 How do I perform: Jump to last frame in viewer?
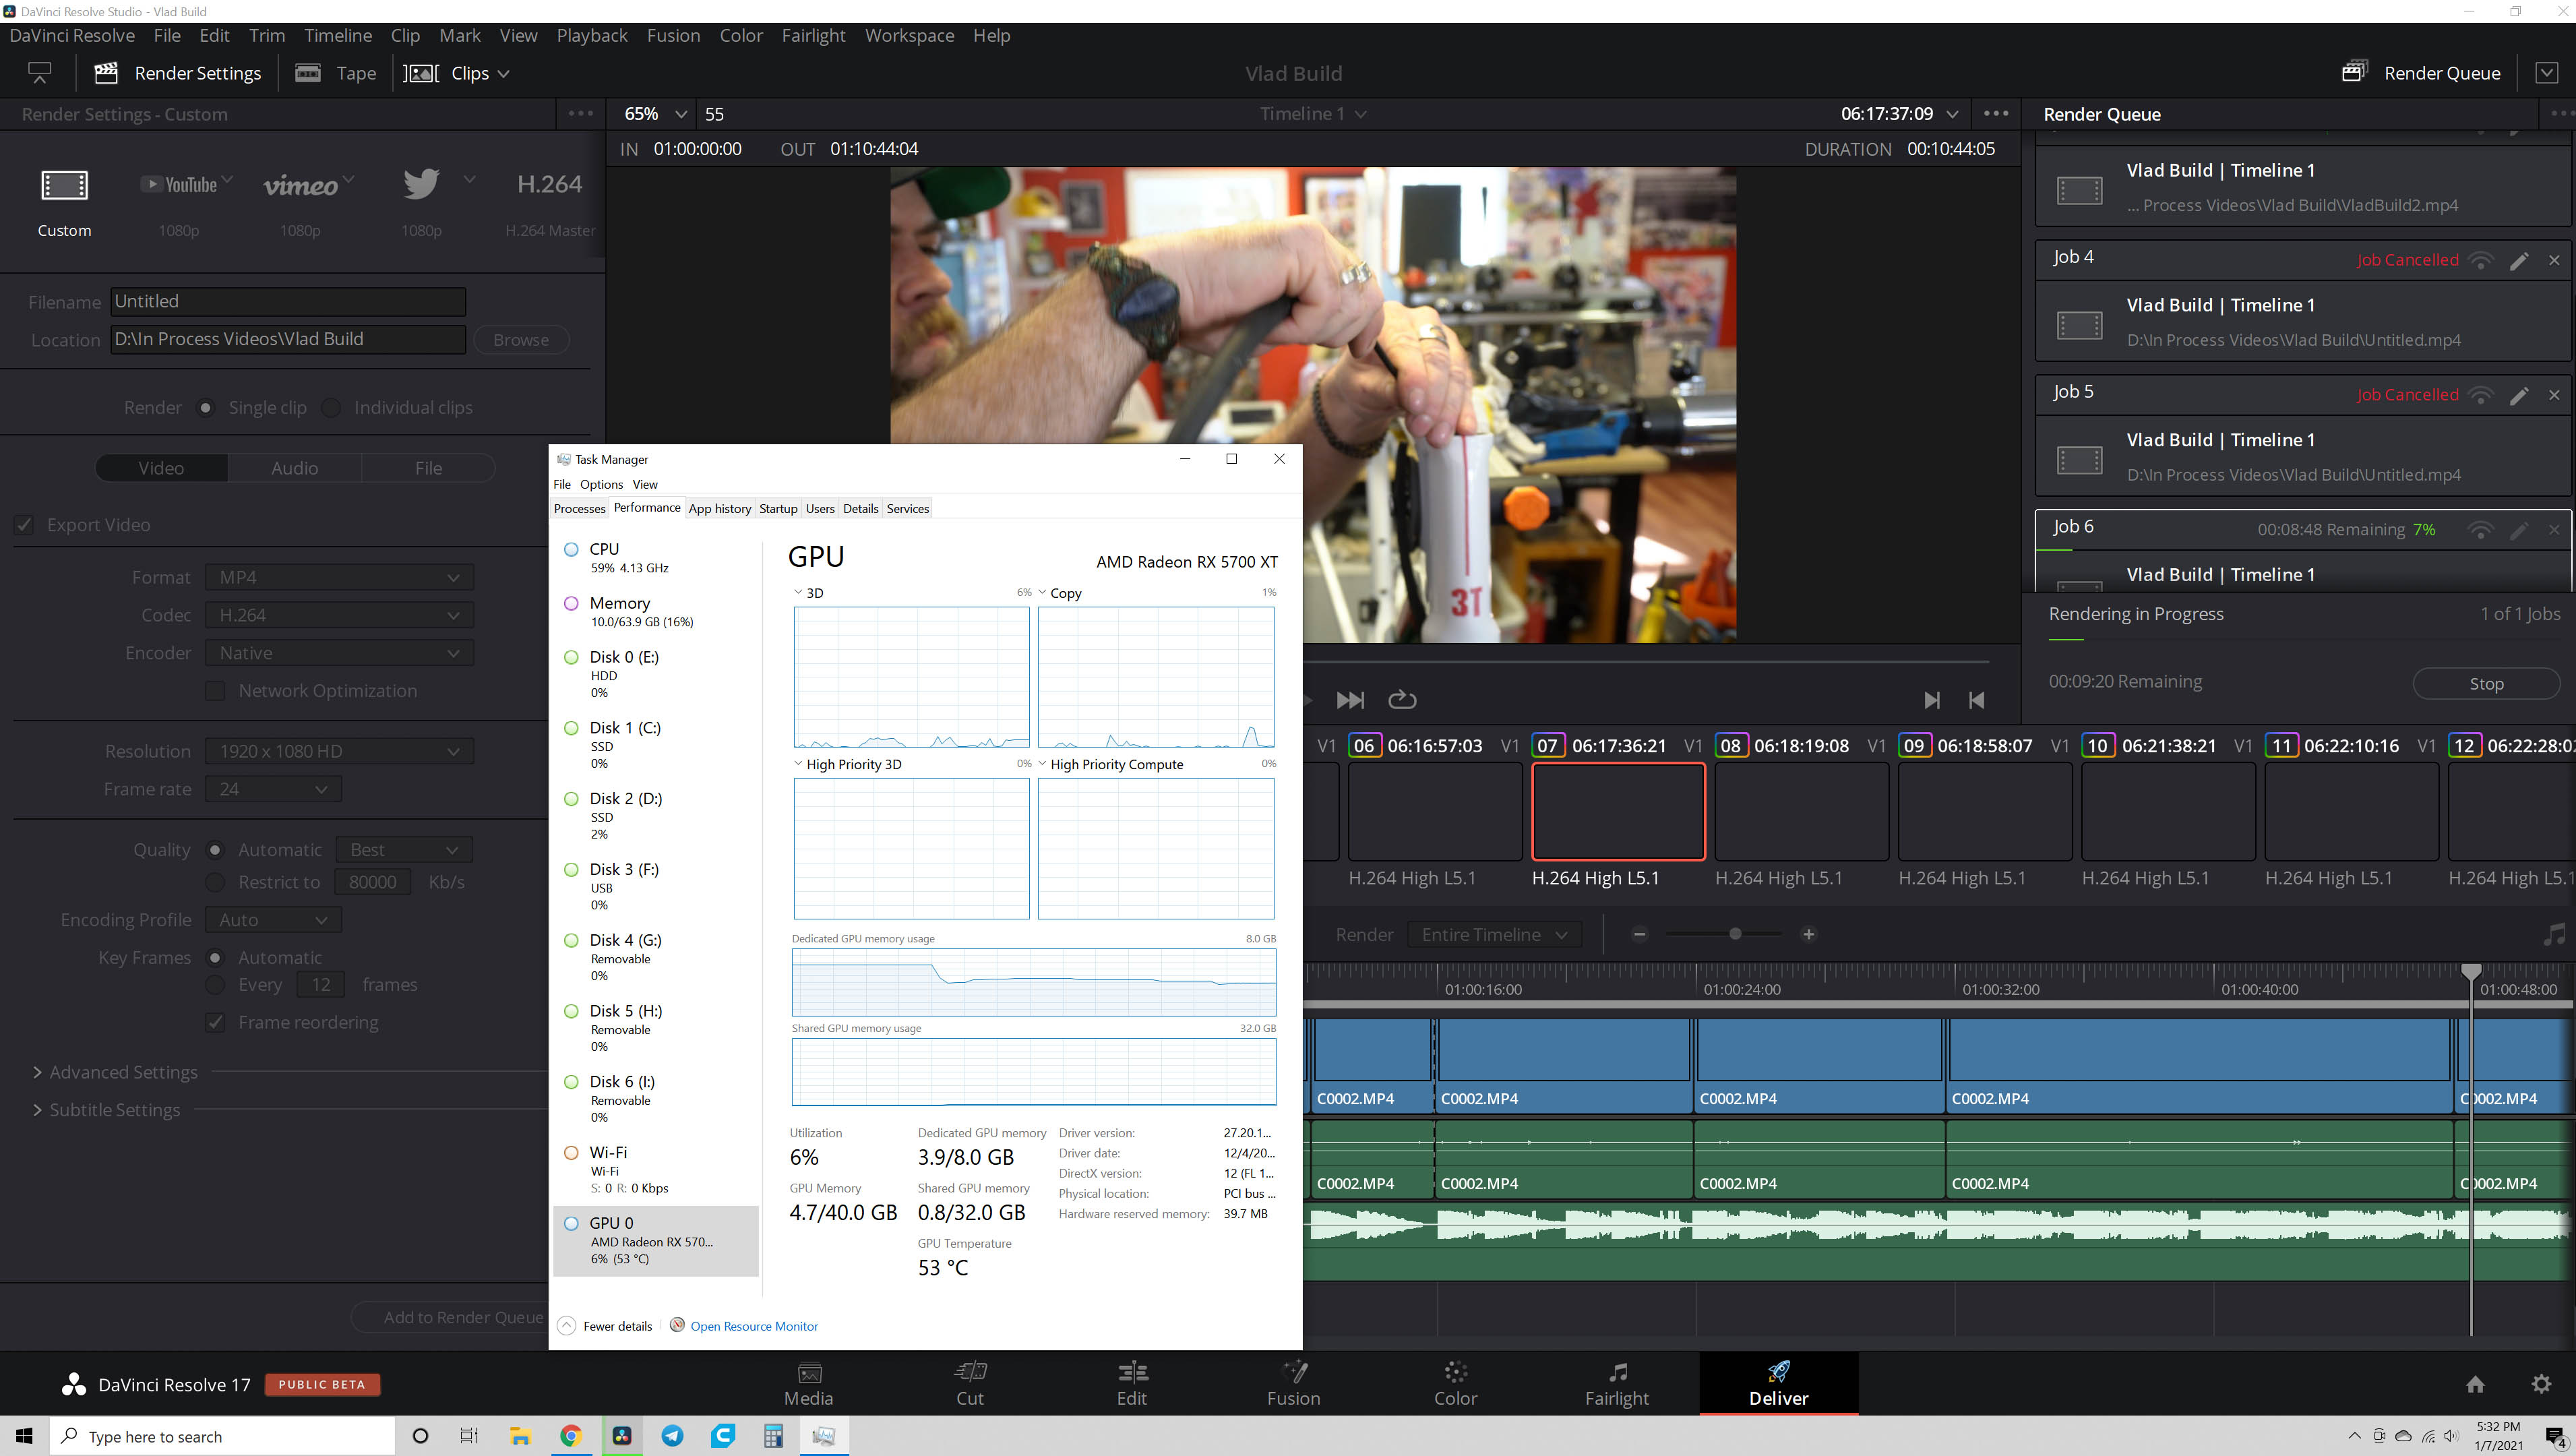(x=1350, y=700)
